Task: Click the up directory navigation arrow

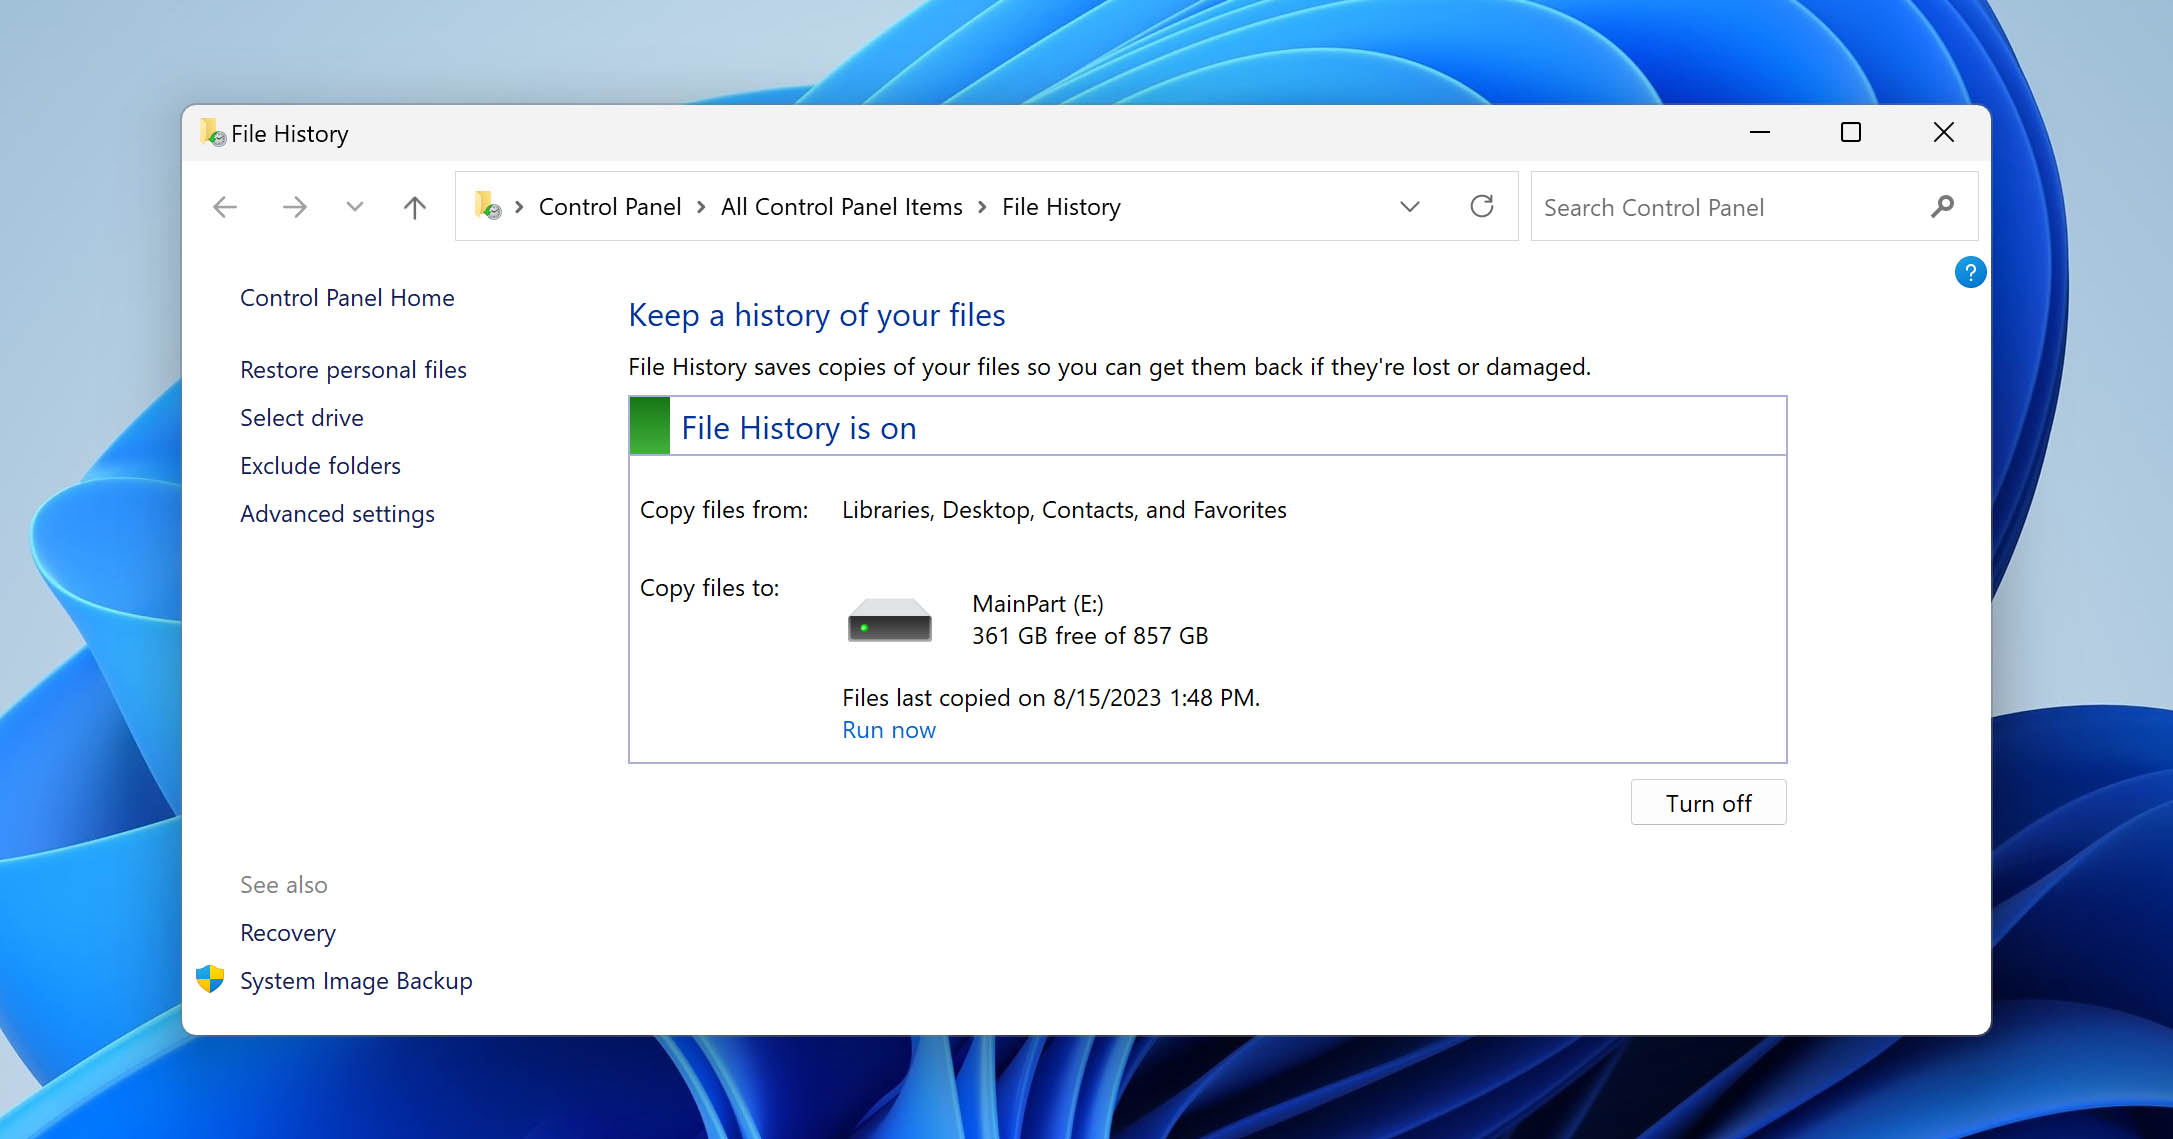Action: click(x=415, y=207)
